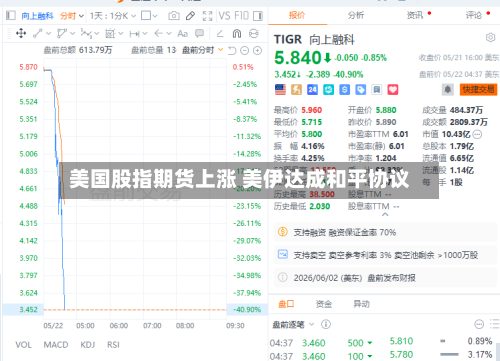Select the wave pattern drawing tool
The height and width of the screenshot is (361, 500).
point(86,33)
